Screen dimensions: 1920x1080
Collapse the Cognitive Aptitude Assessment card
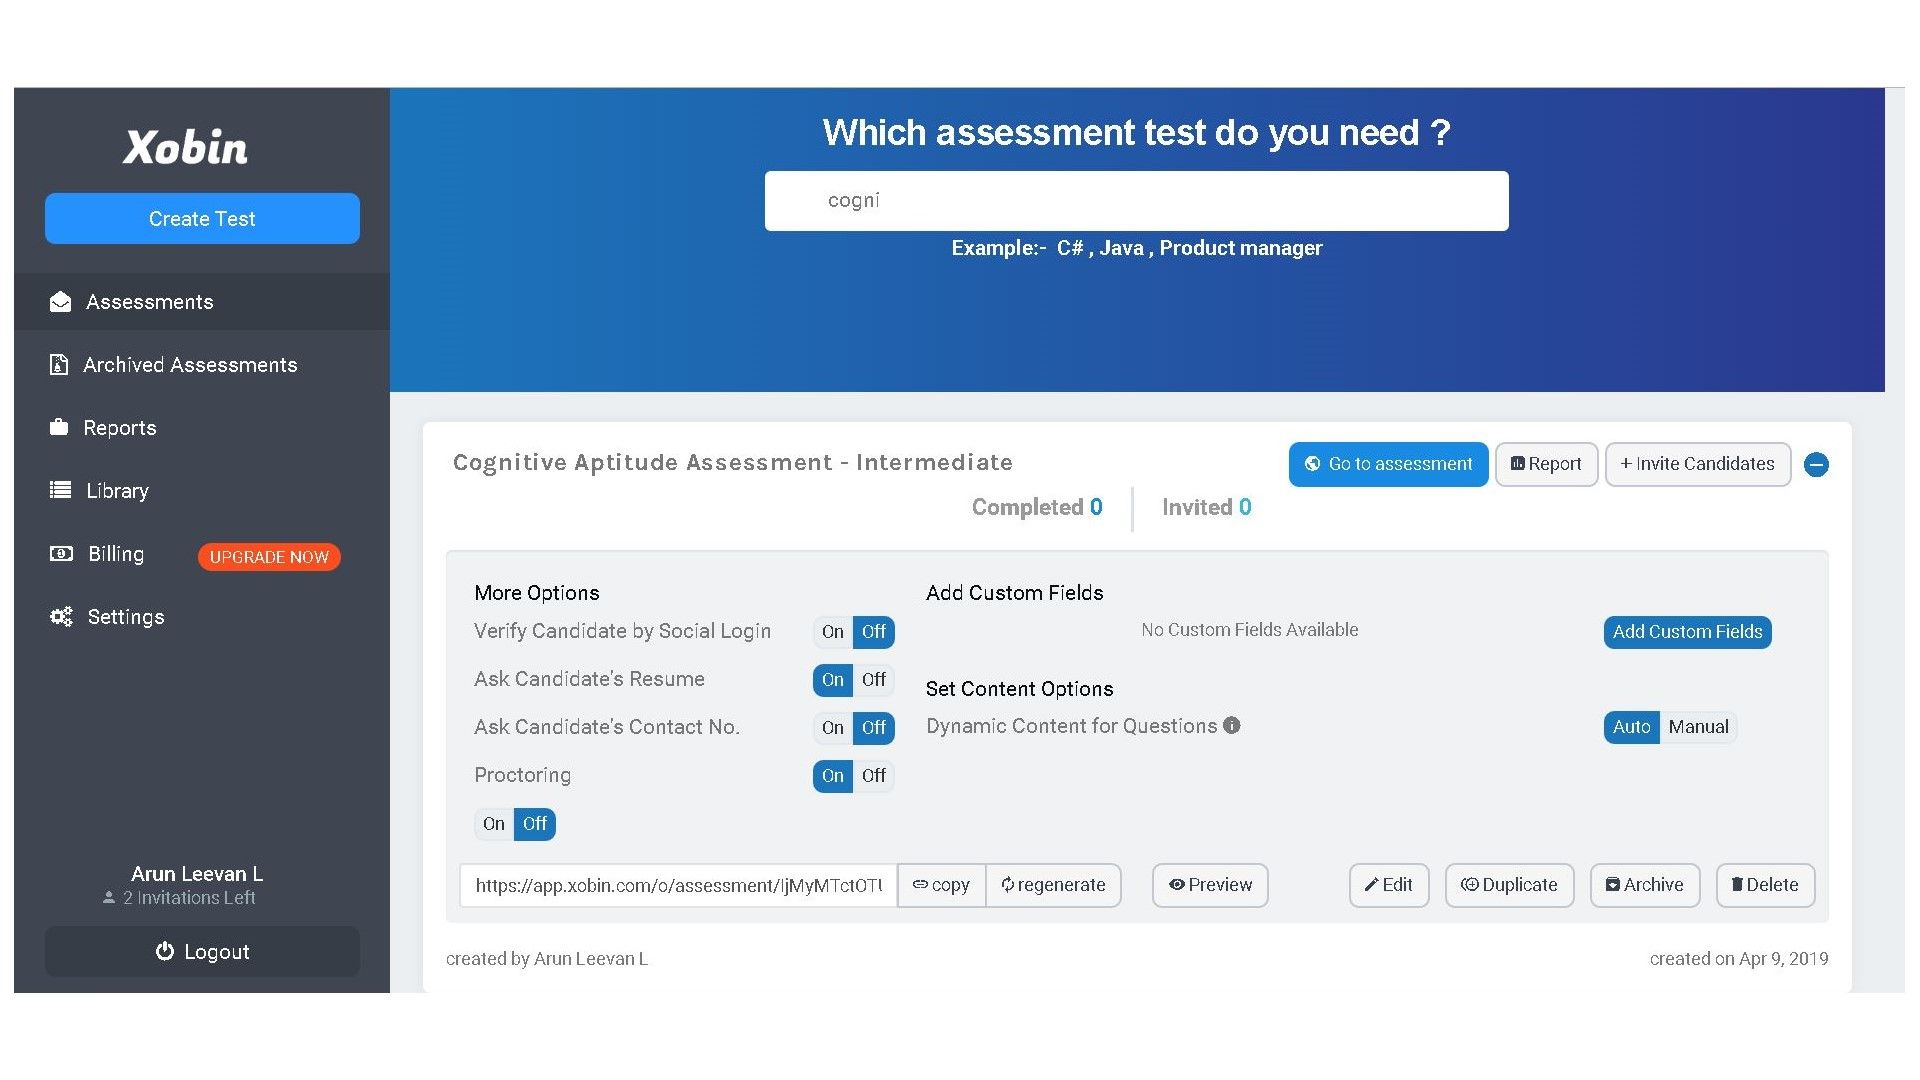click(1816, 464)
